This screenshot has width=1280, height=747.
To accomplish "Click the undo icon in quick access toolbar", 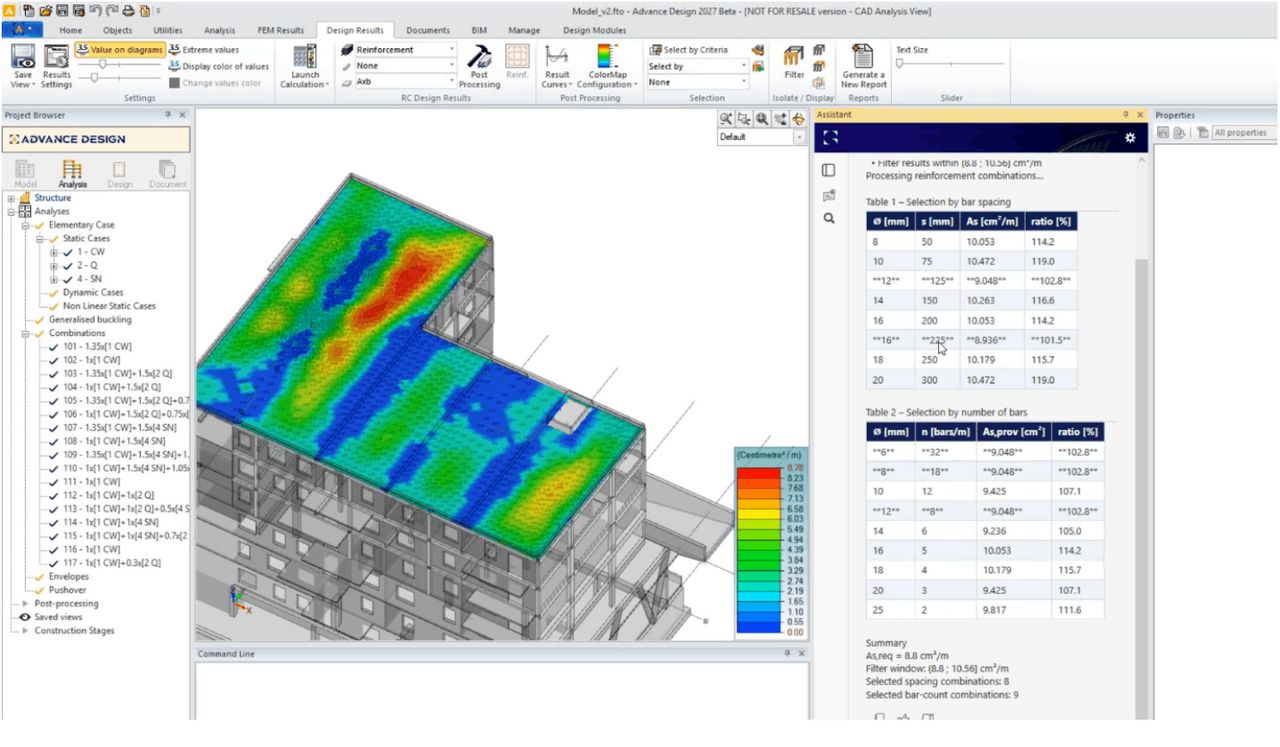I will coord(94,10).
